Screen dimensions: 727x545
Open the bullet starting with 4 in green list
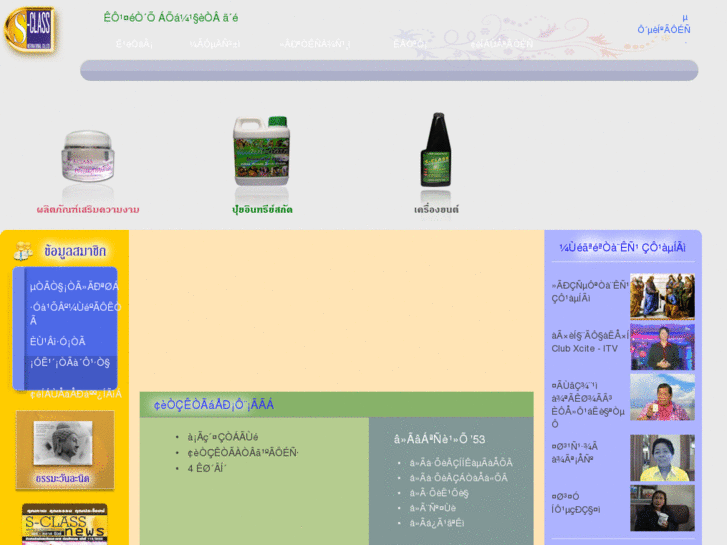click(x=207, y=468)
